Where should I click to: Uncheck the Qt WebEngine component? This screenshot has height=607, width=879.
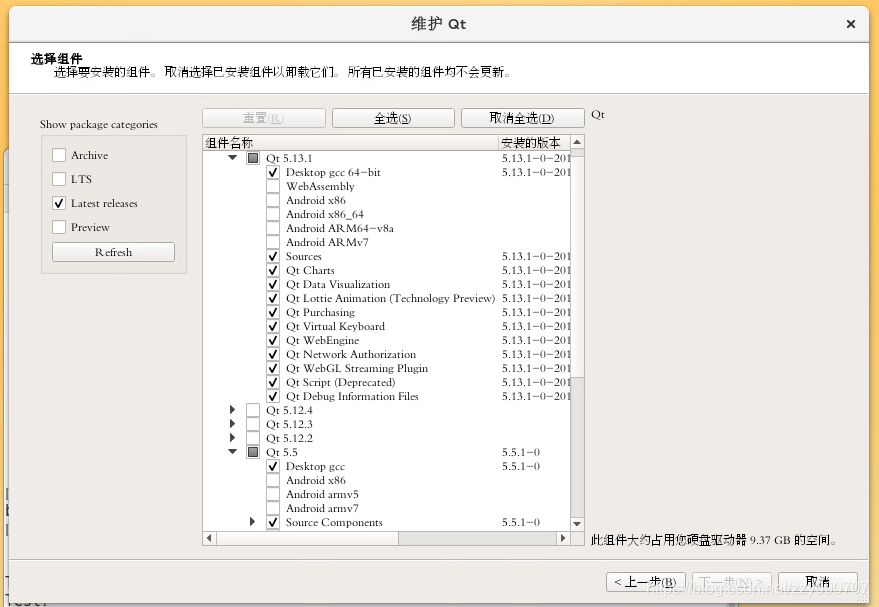273,340
